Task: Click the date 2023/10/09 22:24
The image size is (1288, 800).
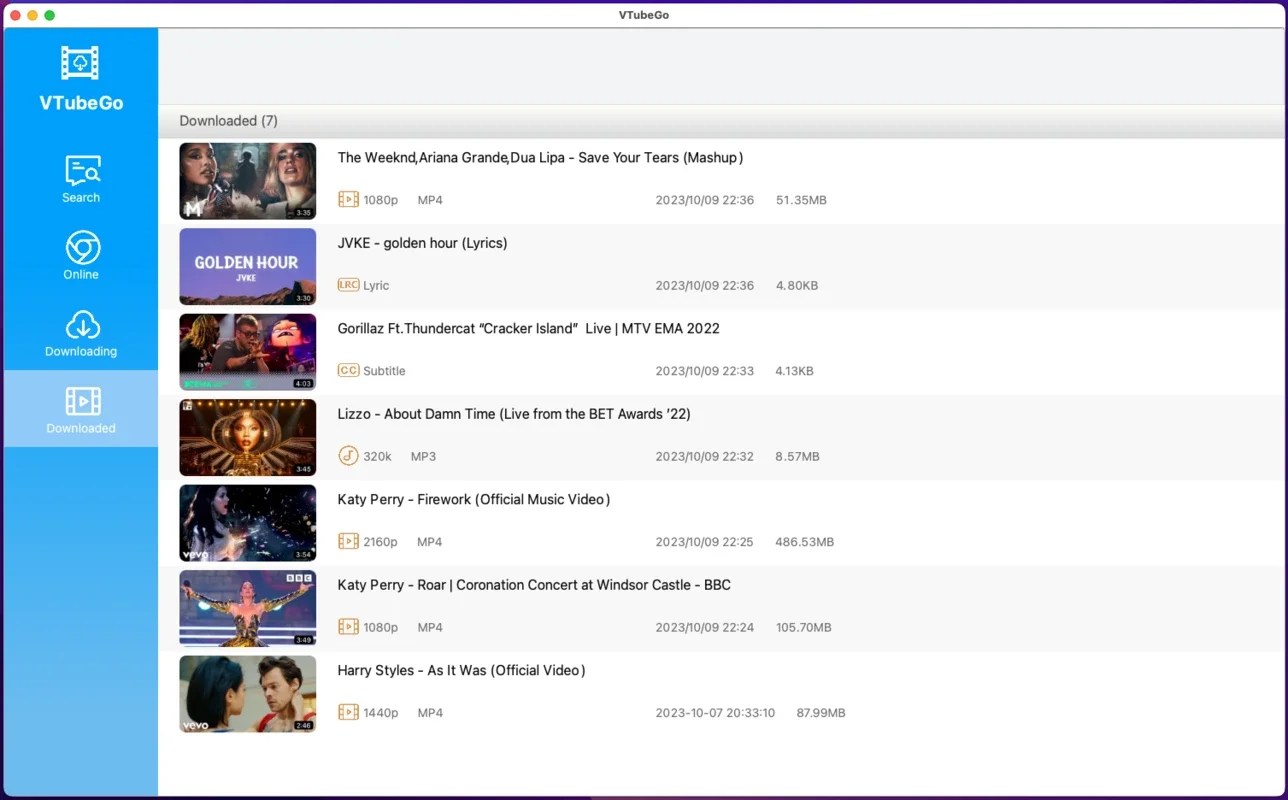Action: [x=704, y=627]
